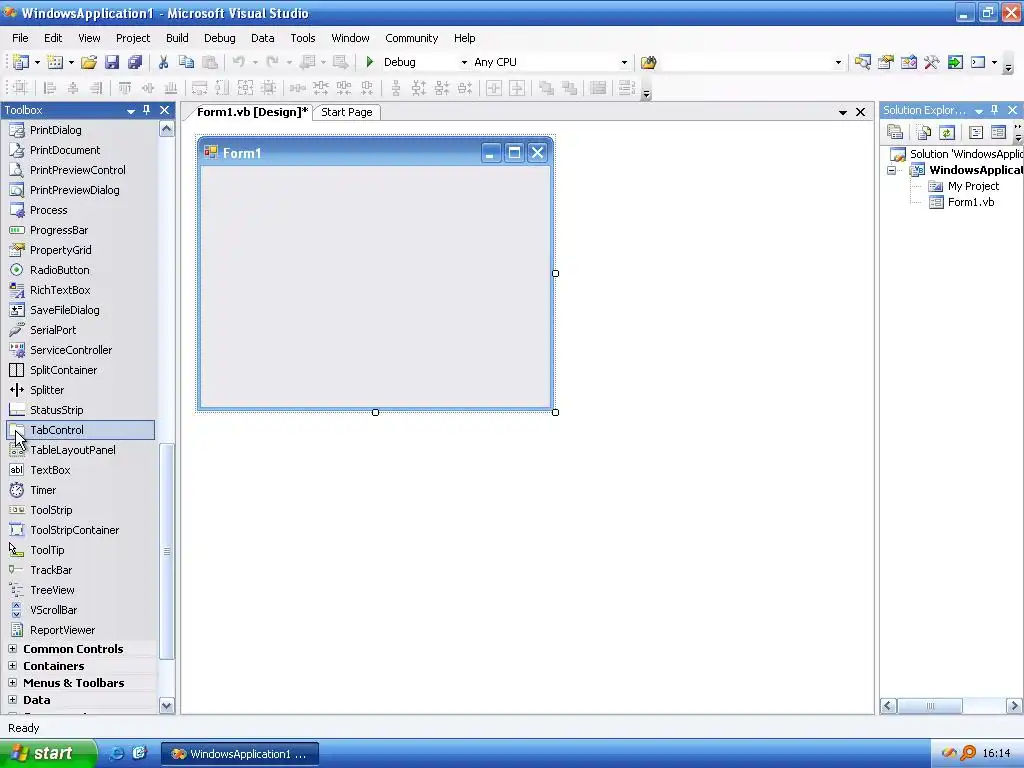Viewport: 1024px width, 768px height.
Task: Click the Toolbox scroll up arrow
Action: (x=167, y=129)
